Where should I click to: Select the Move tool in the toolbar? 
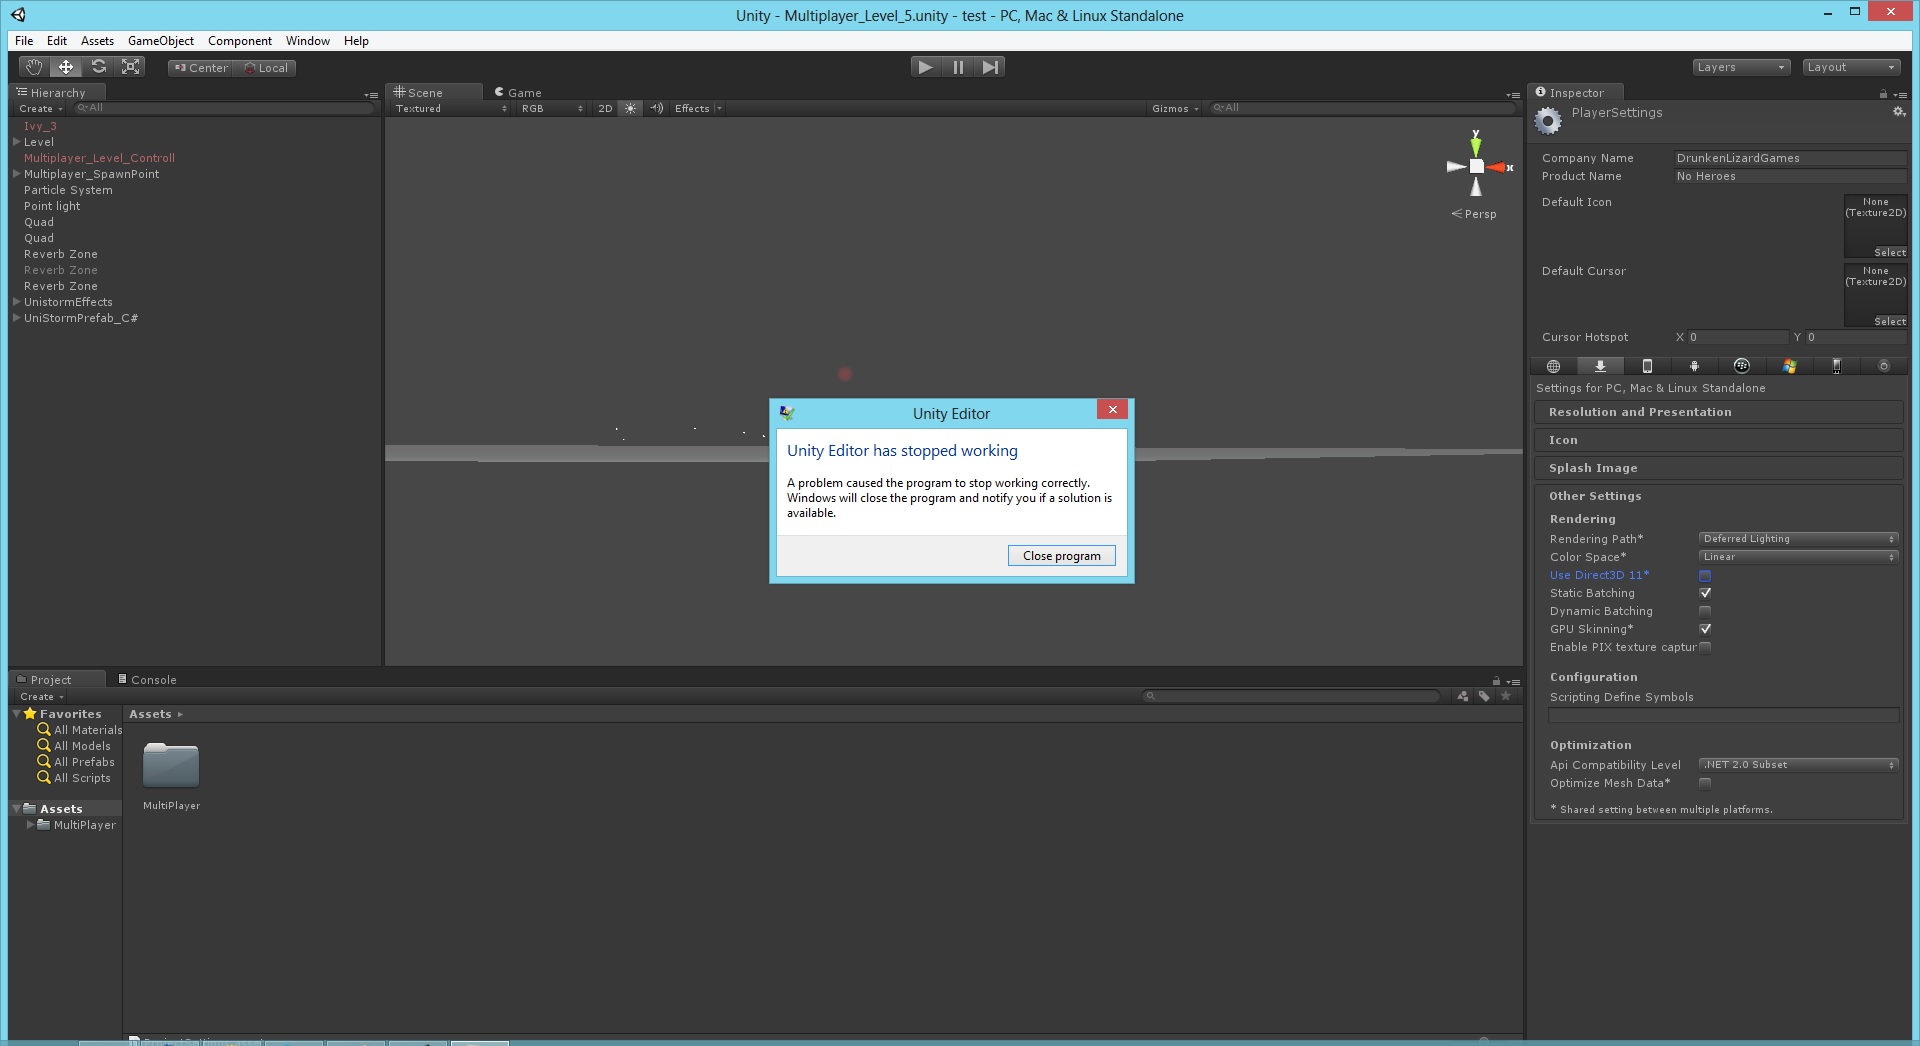tap(66, 66)
